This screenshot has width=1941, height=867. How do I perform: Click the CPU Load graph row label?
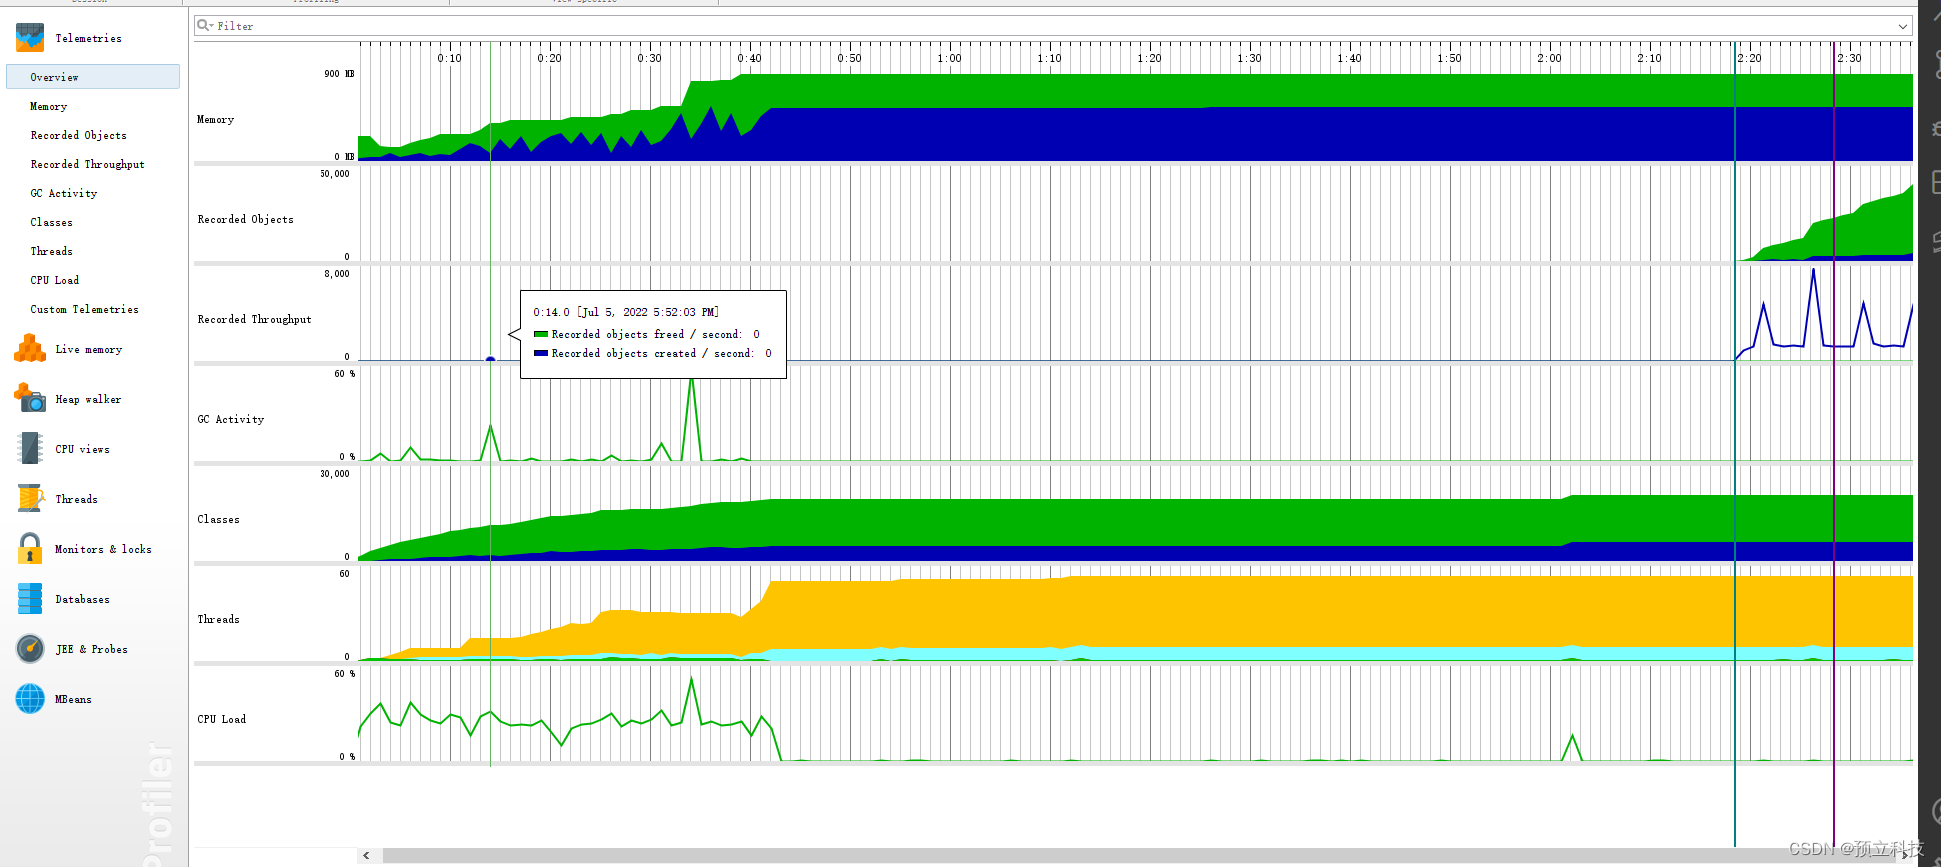(x=222, y=719)
